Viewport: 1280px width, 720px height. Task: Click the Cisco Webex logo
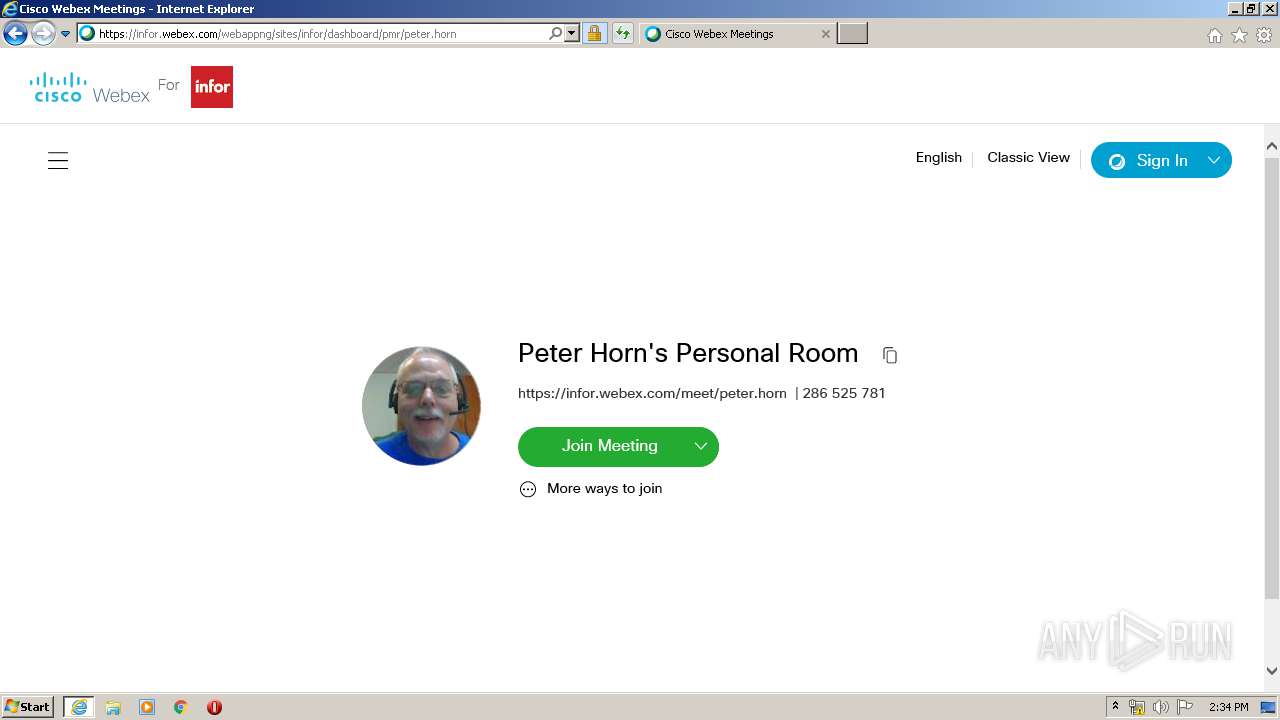click(x=90, y=87)
